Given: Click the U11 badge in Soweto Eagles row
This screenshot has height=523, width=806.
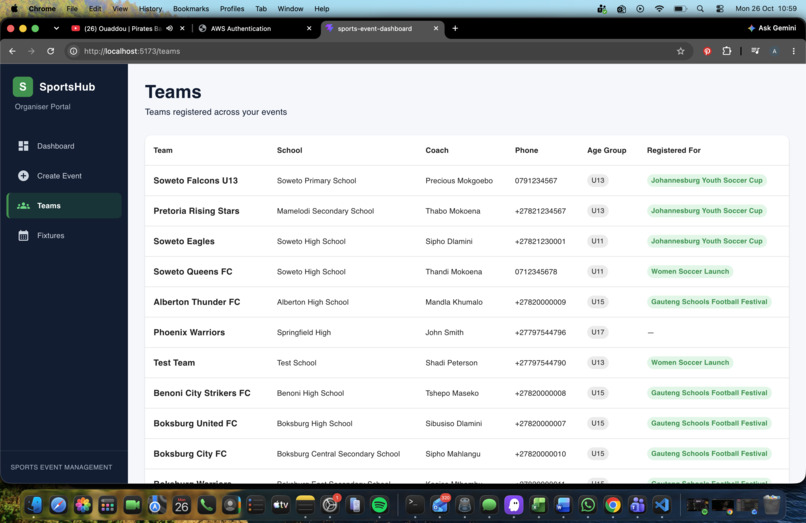Looking at the screenshot, I should 597,241.
